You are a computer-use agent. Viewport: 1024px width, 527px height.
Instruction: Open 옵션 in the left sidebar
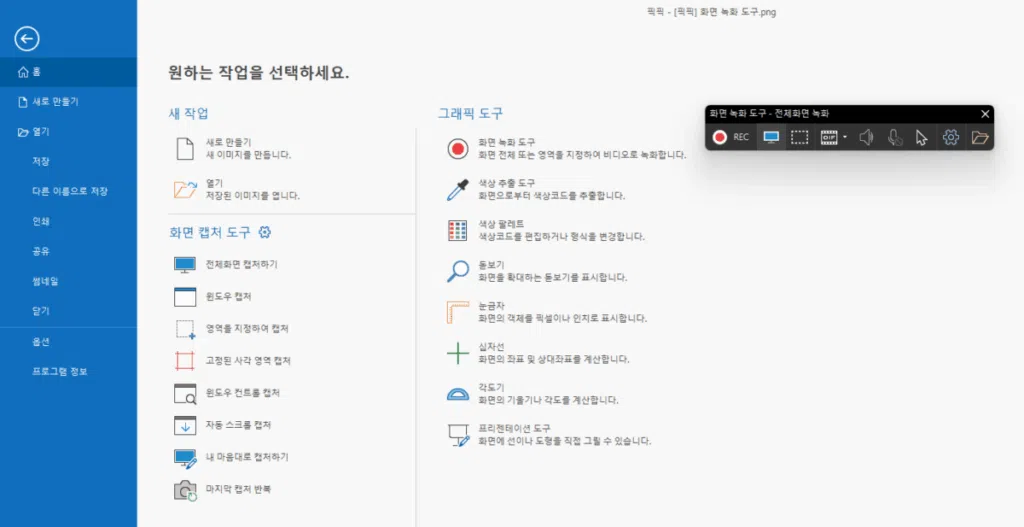41,341
